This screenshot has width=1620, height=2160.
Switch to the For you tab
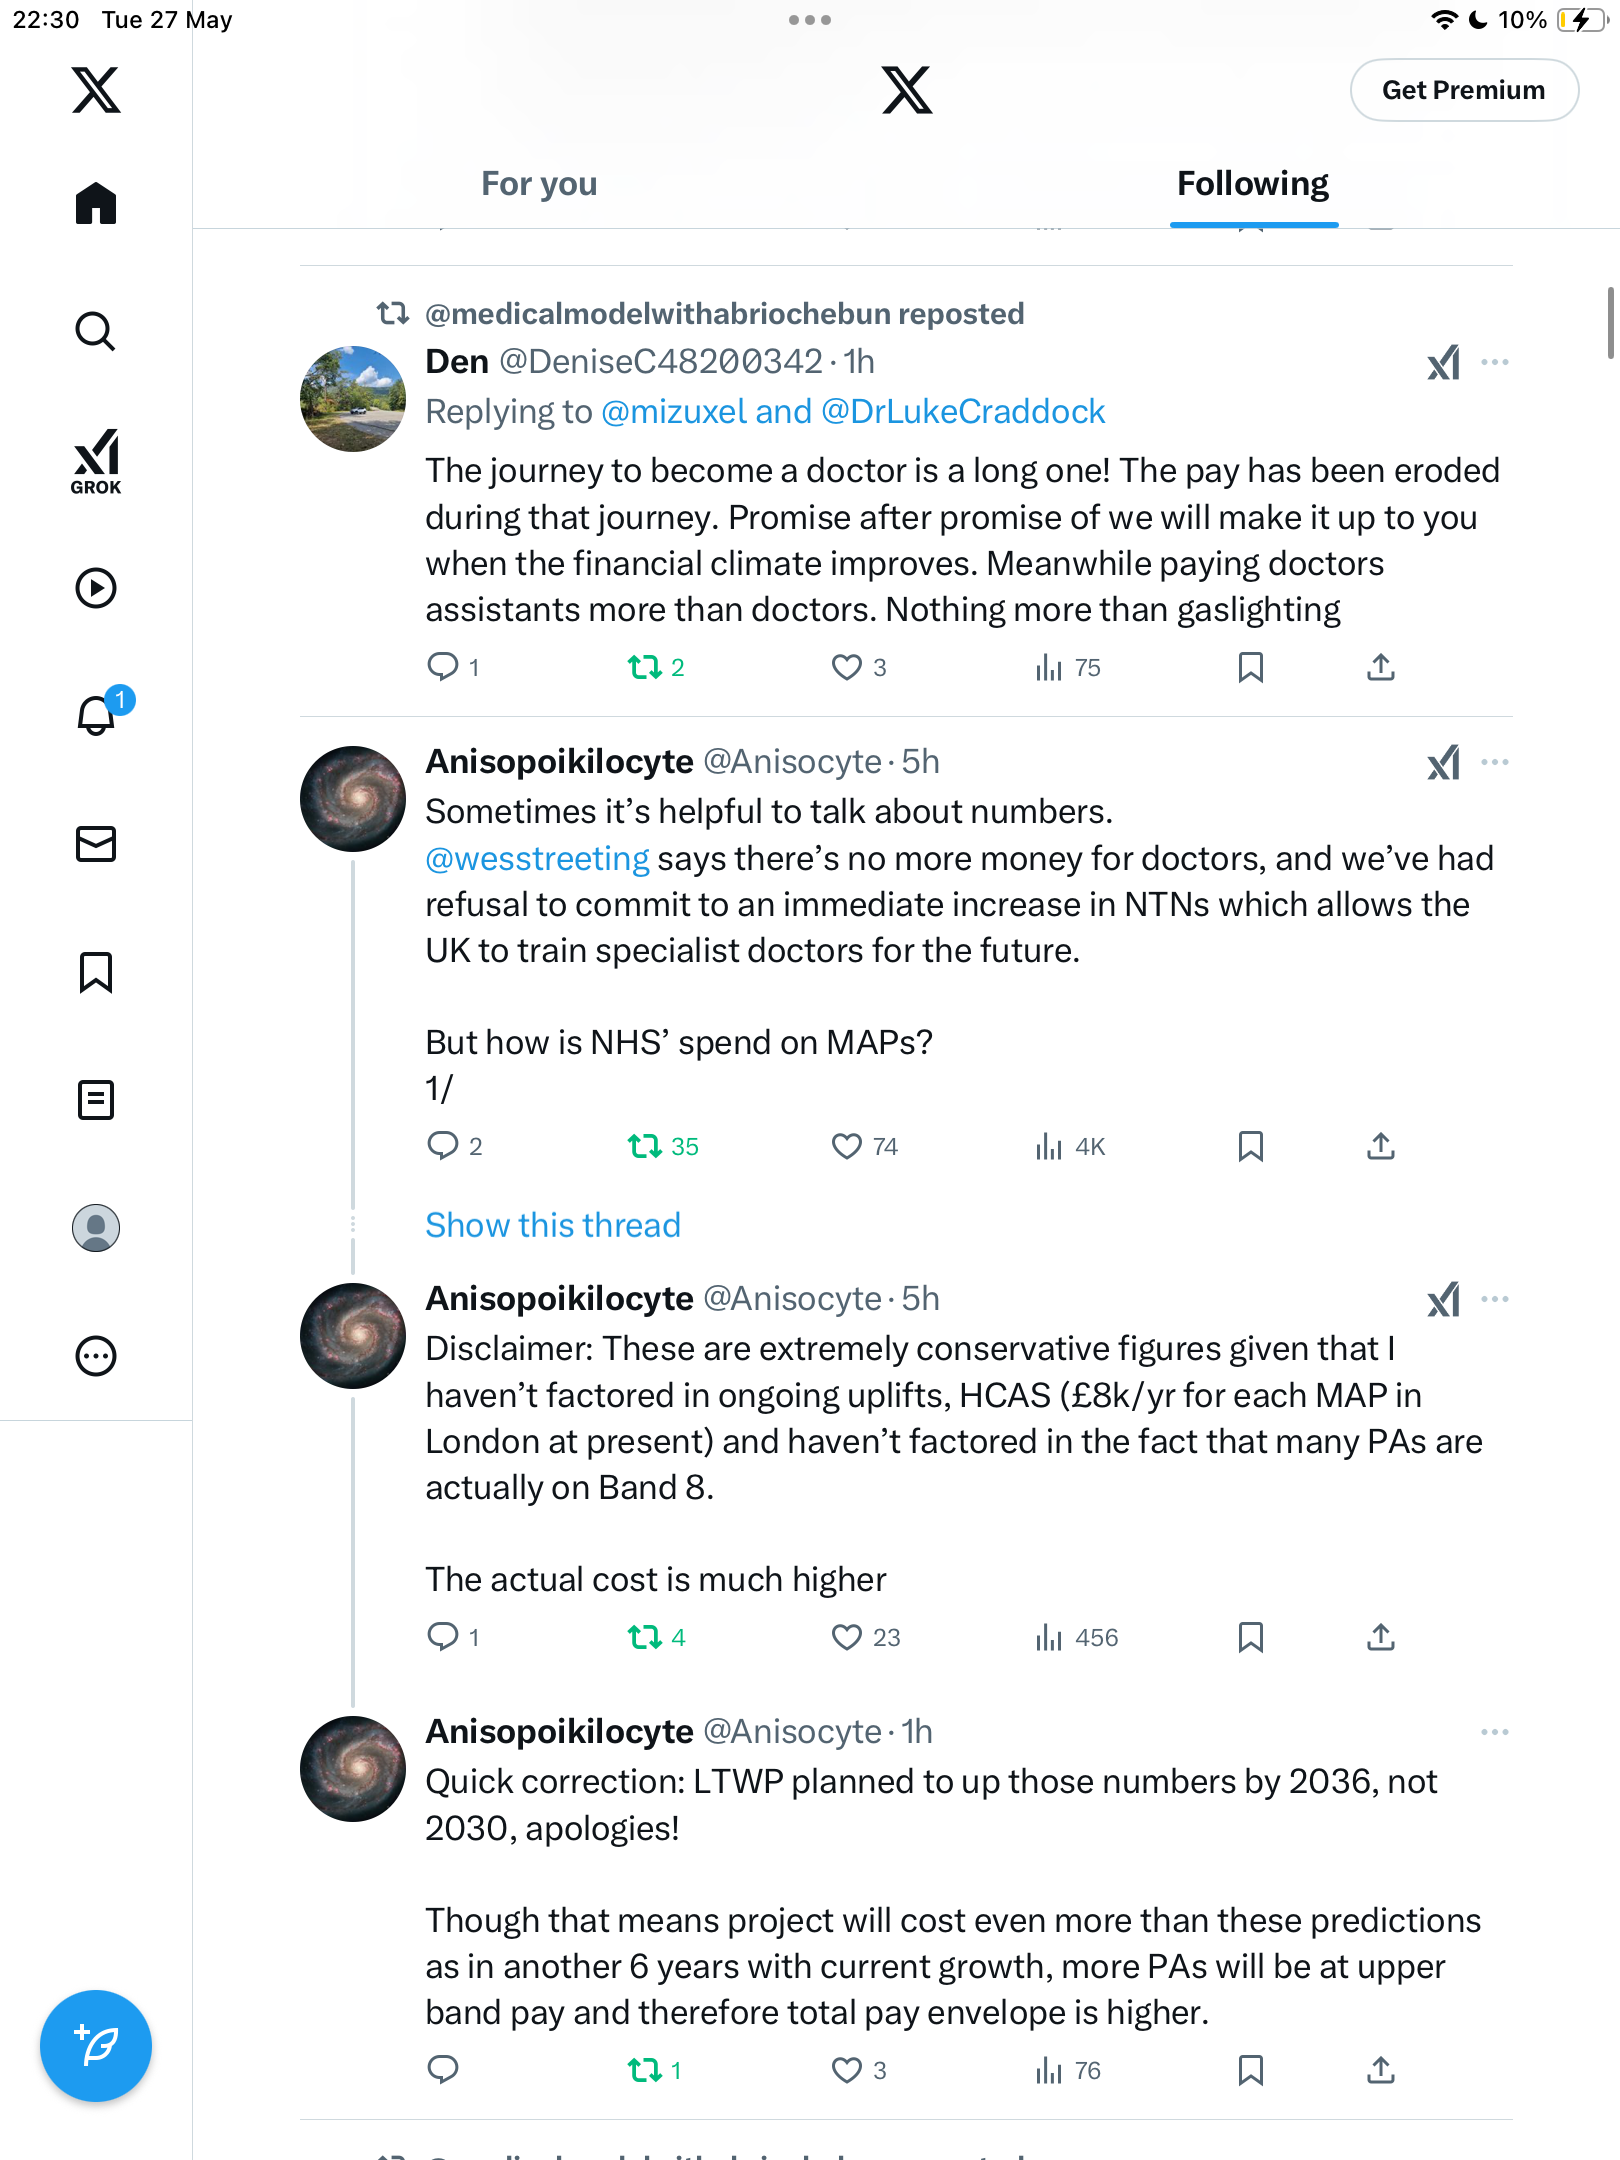tap(539, 184)
